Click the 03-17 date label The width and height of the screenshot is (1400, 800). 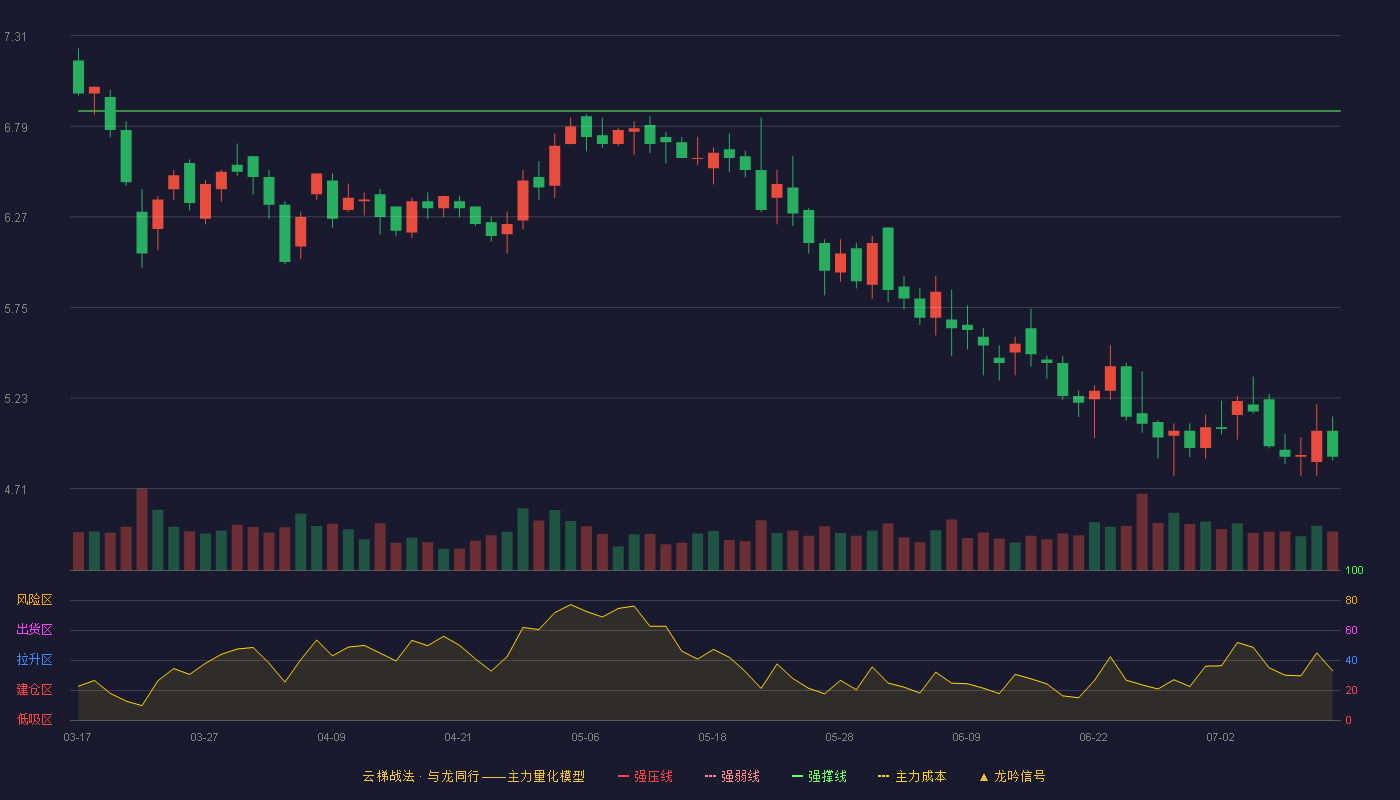77,737
